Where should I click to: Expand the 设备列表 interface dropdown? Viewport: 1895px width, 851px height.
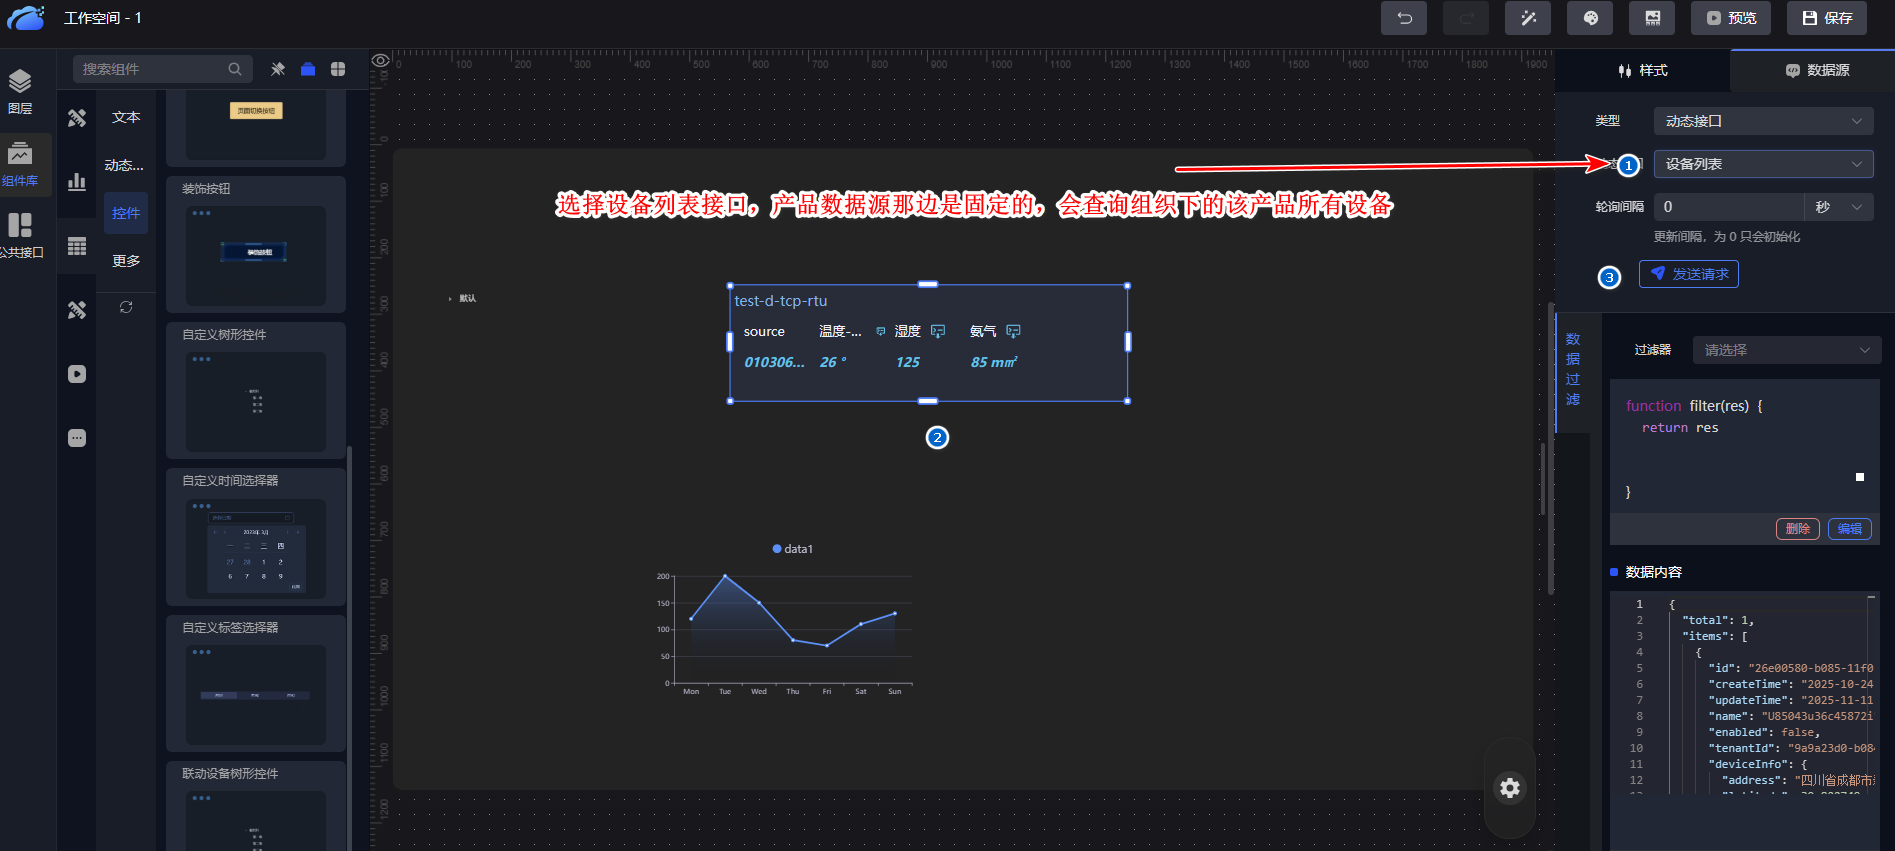1762,164
